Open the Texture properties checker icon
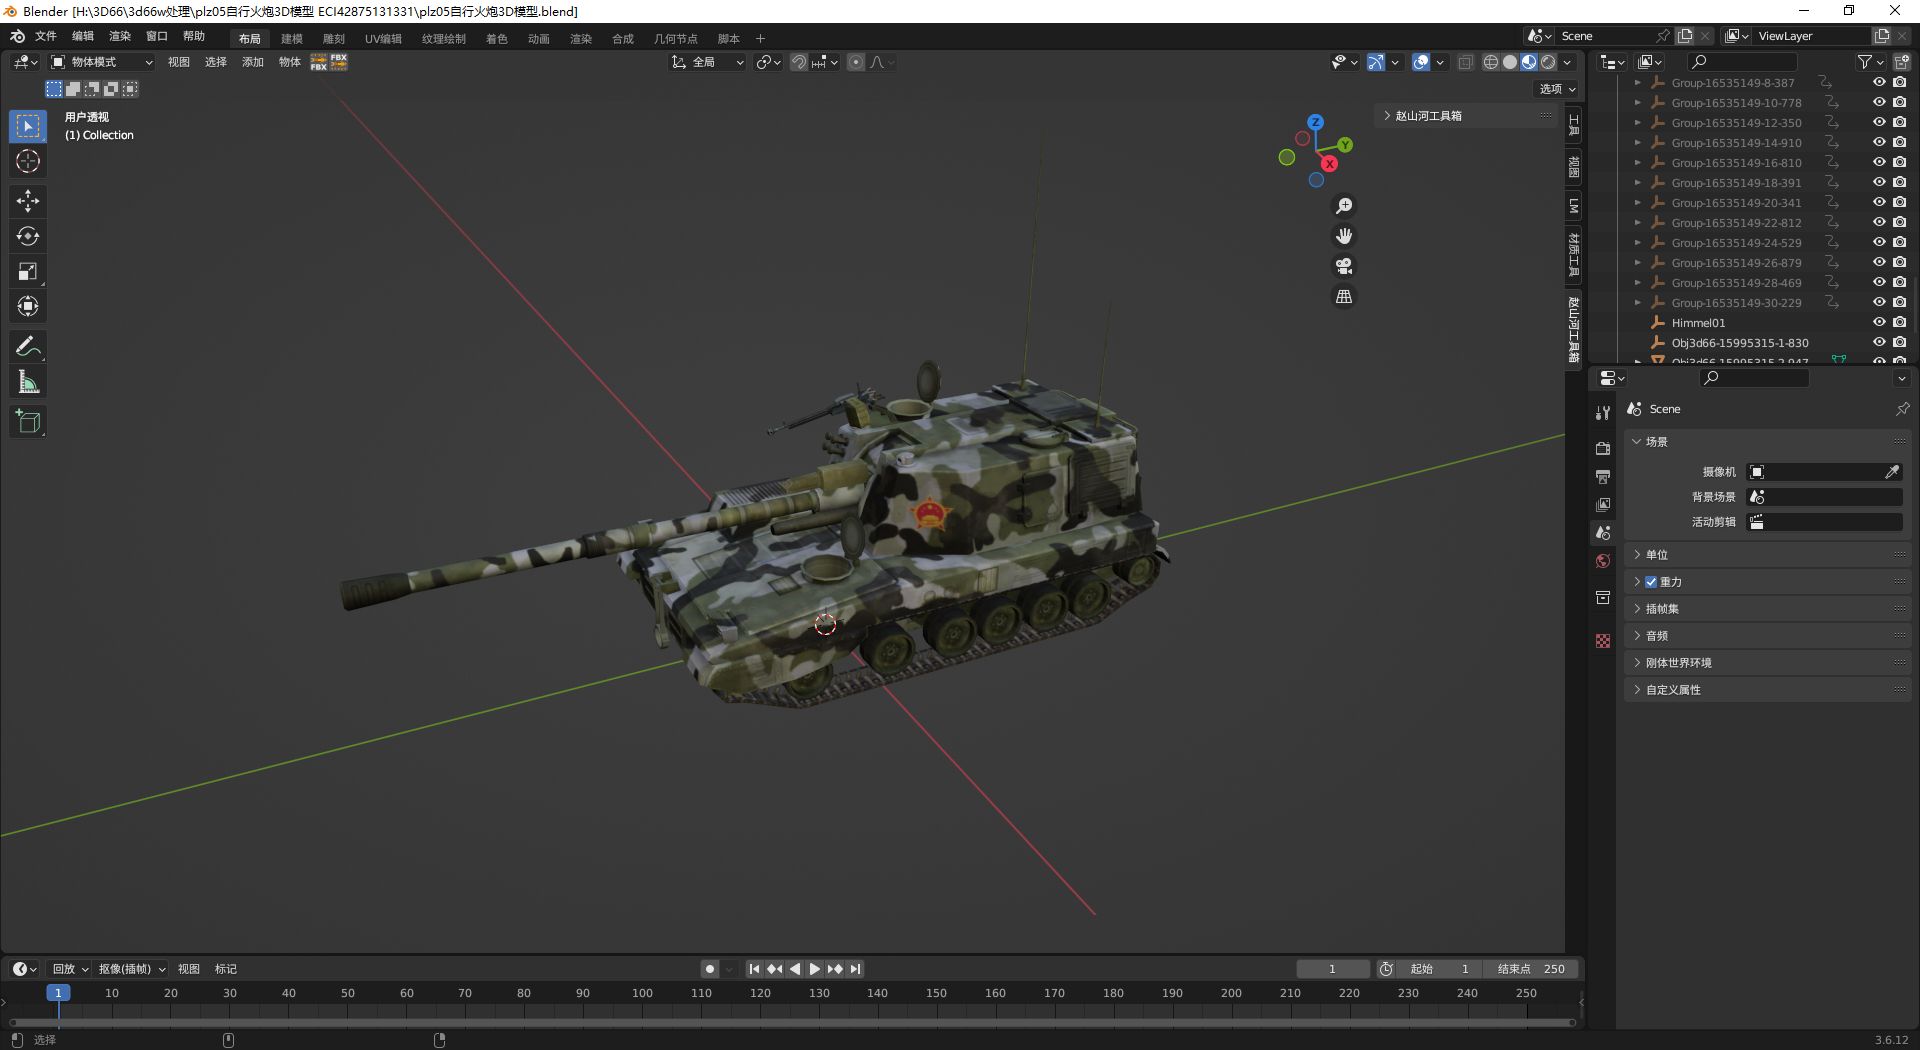1920x1050 pixels. pos(1603,641)
